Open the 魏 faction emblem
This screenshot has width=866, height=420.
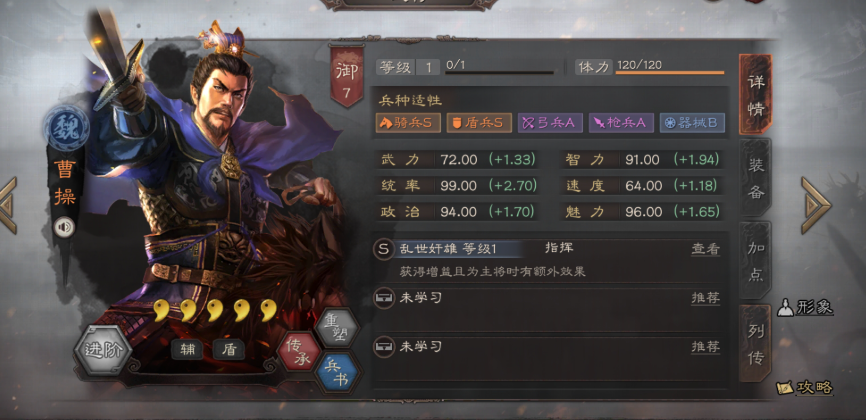tap(66, 128)
